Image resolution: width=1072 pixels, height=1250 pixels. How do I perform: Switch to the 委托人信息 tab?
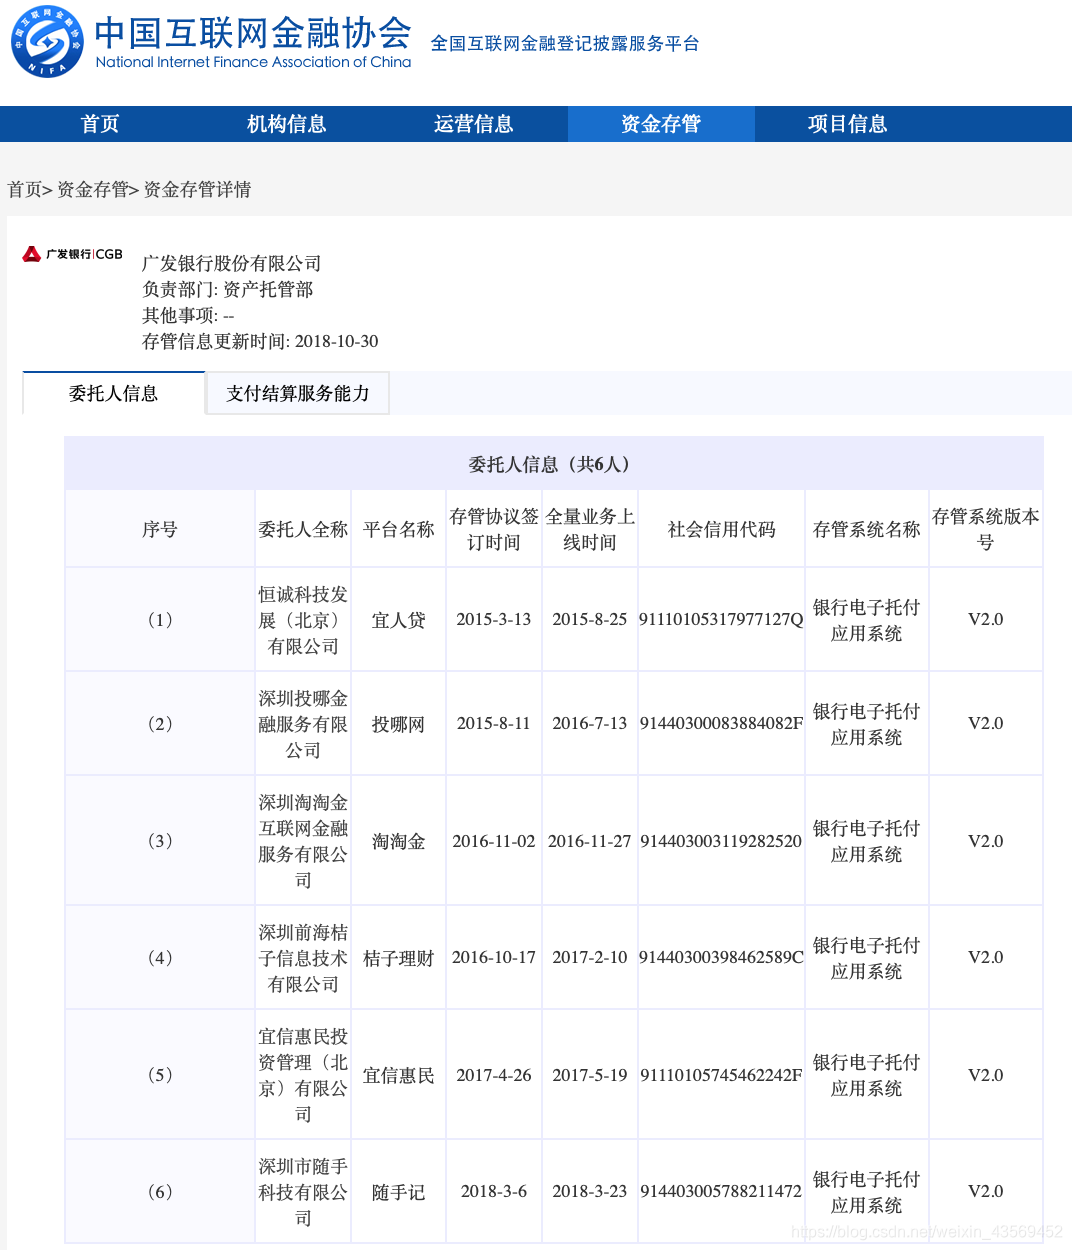tap(114, 393)
